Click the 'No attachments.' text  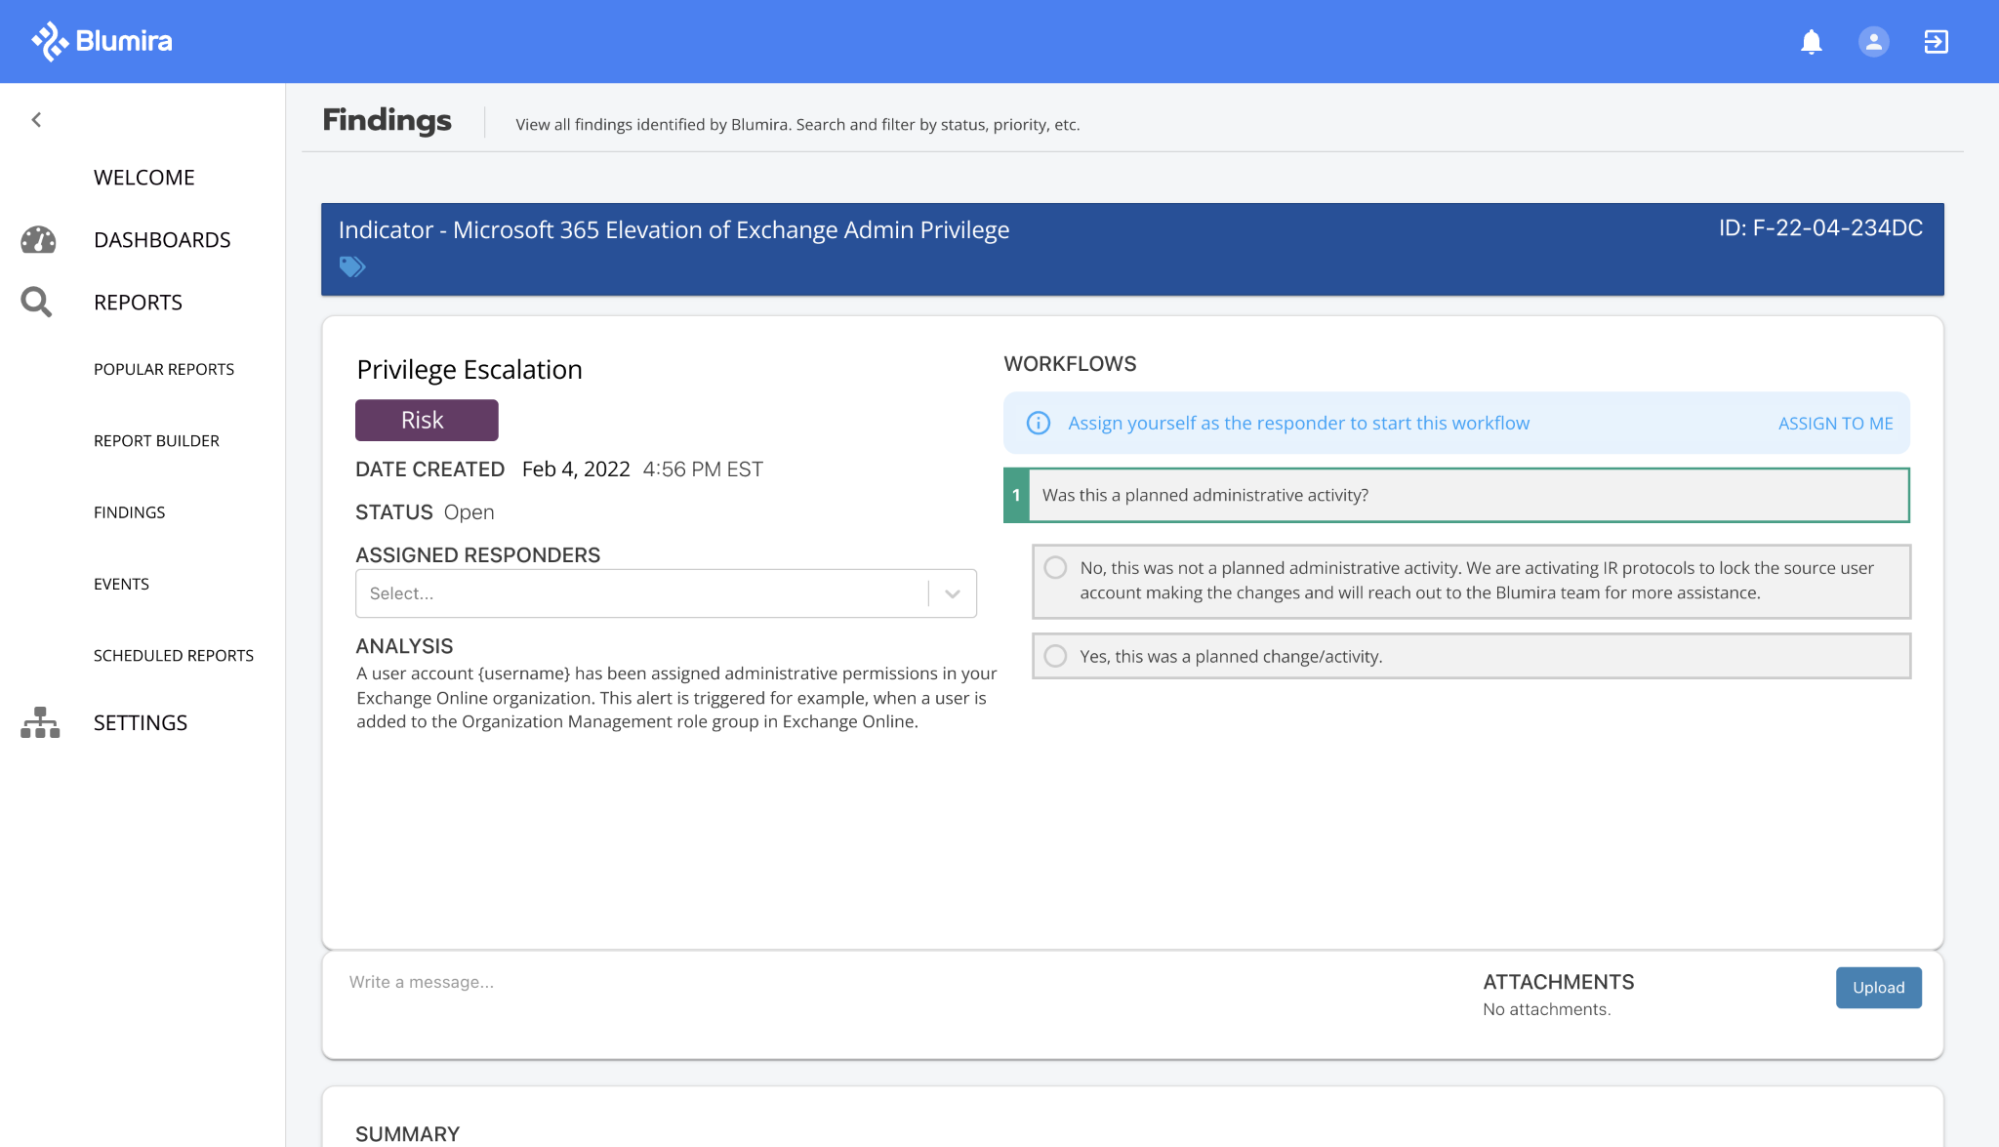pos(1546,1010)
